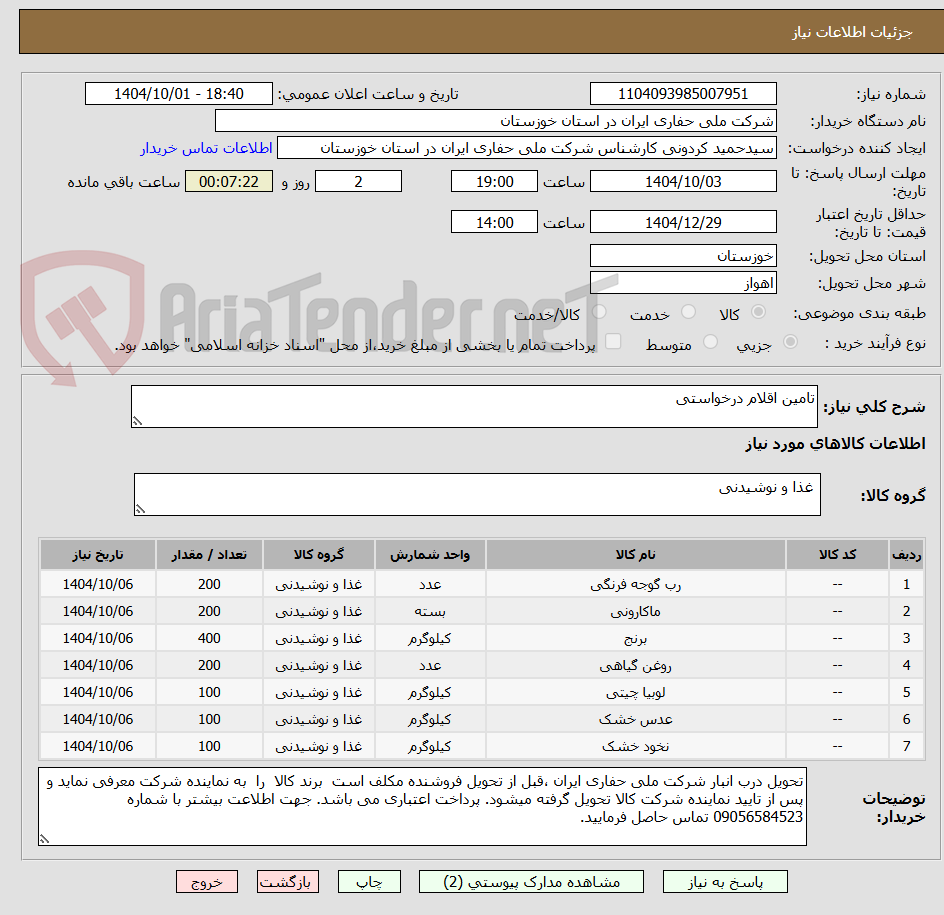Click the بازگشت back button
The height and width of the screenshot is (915, 944).
[x=287, y=882]
